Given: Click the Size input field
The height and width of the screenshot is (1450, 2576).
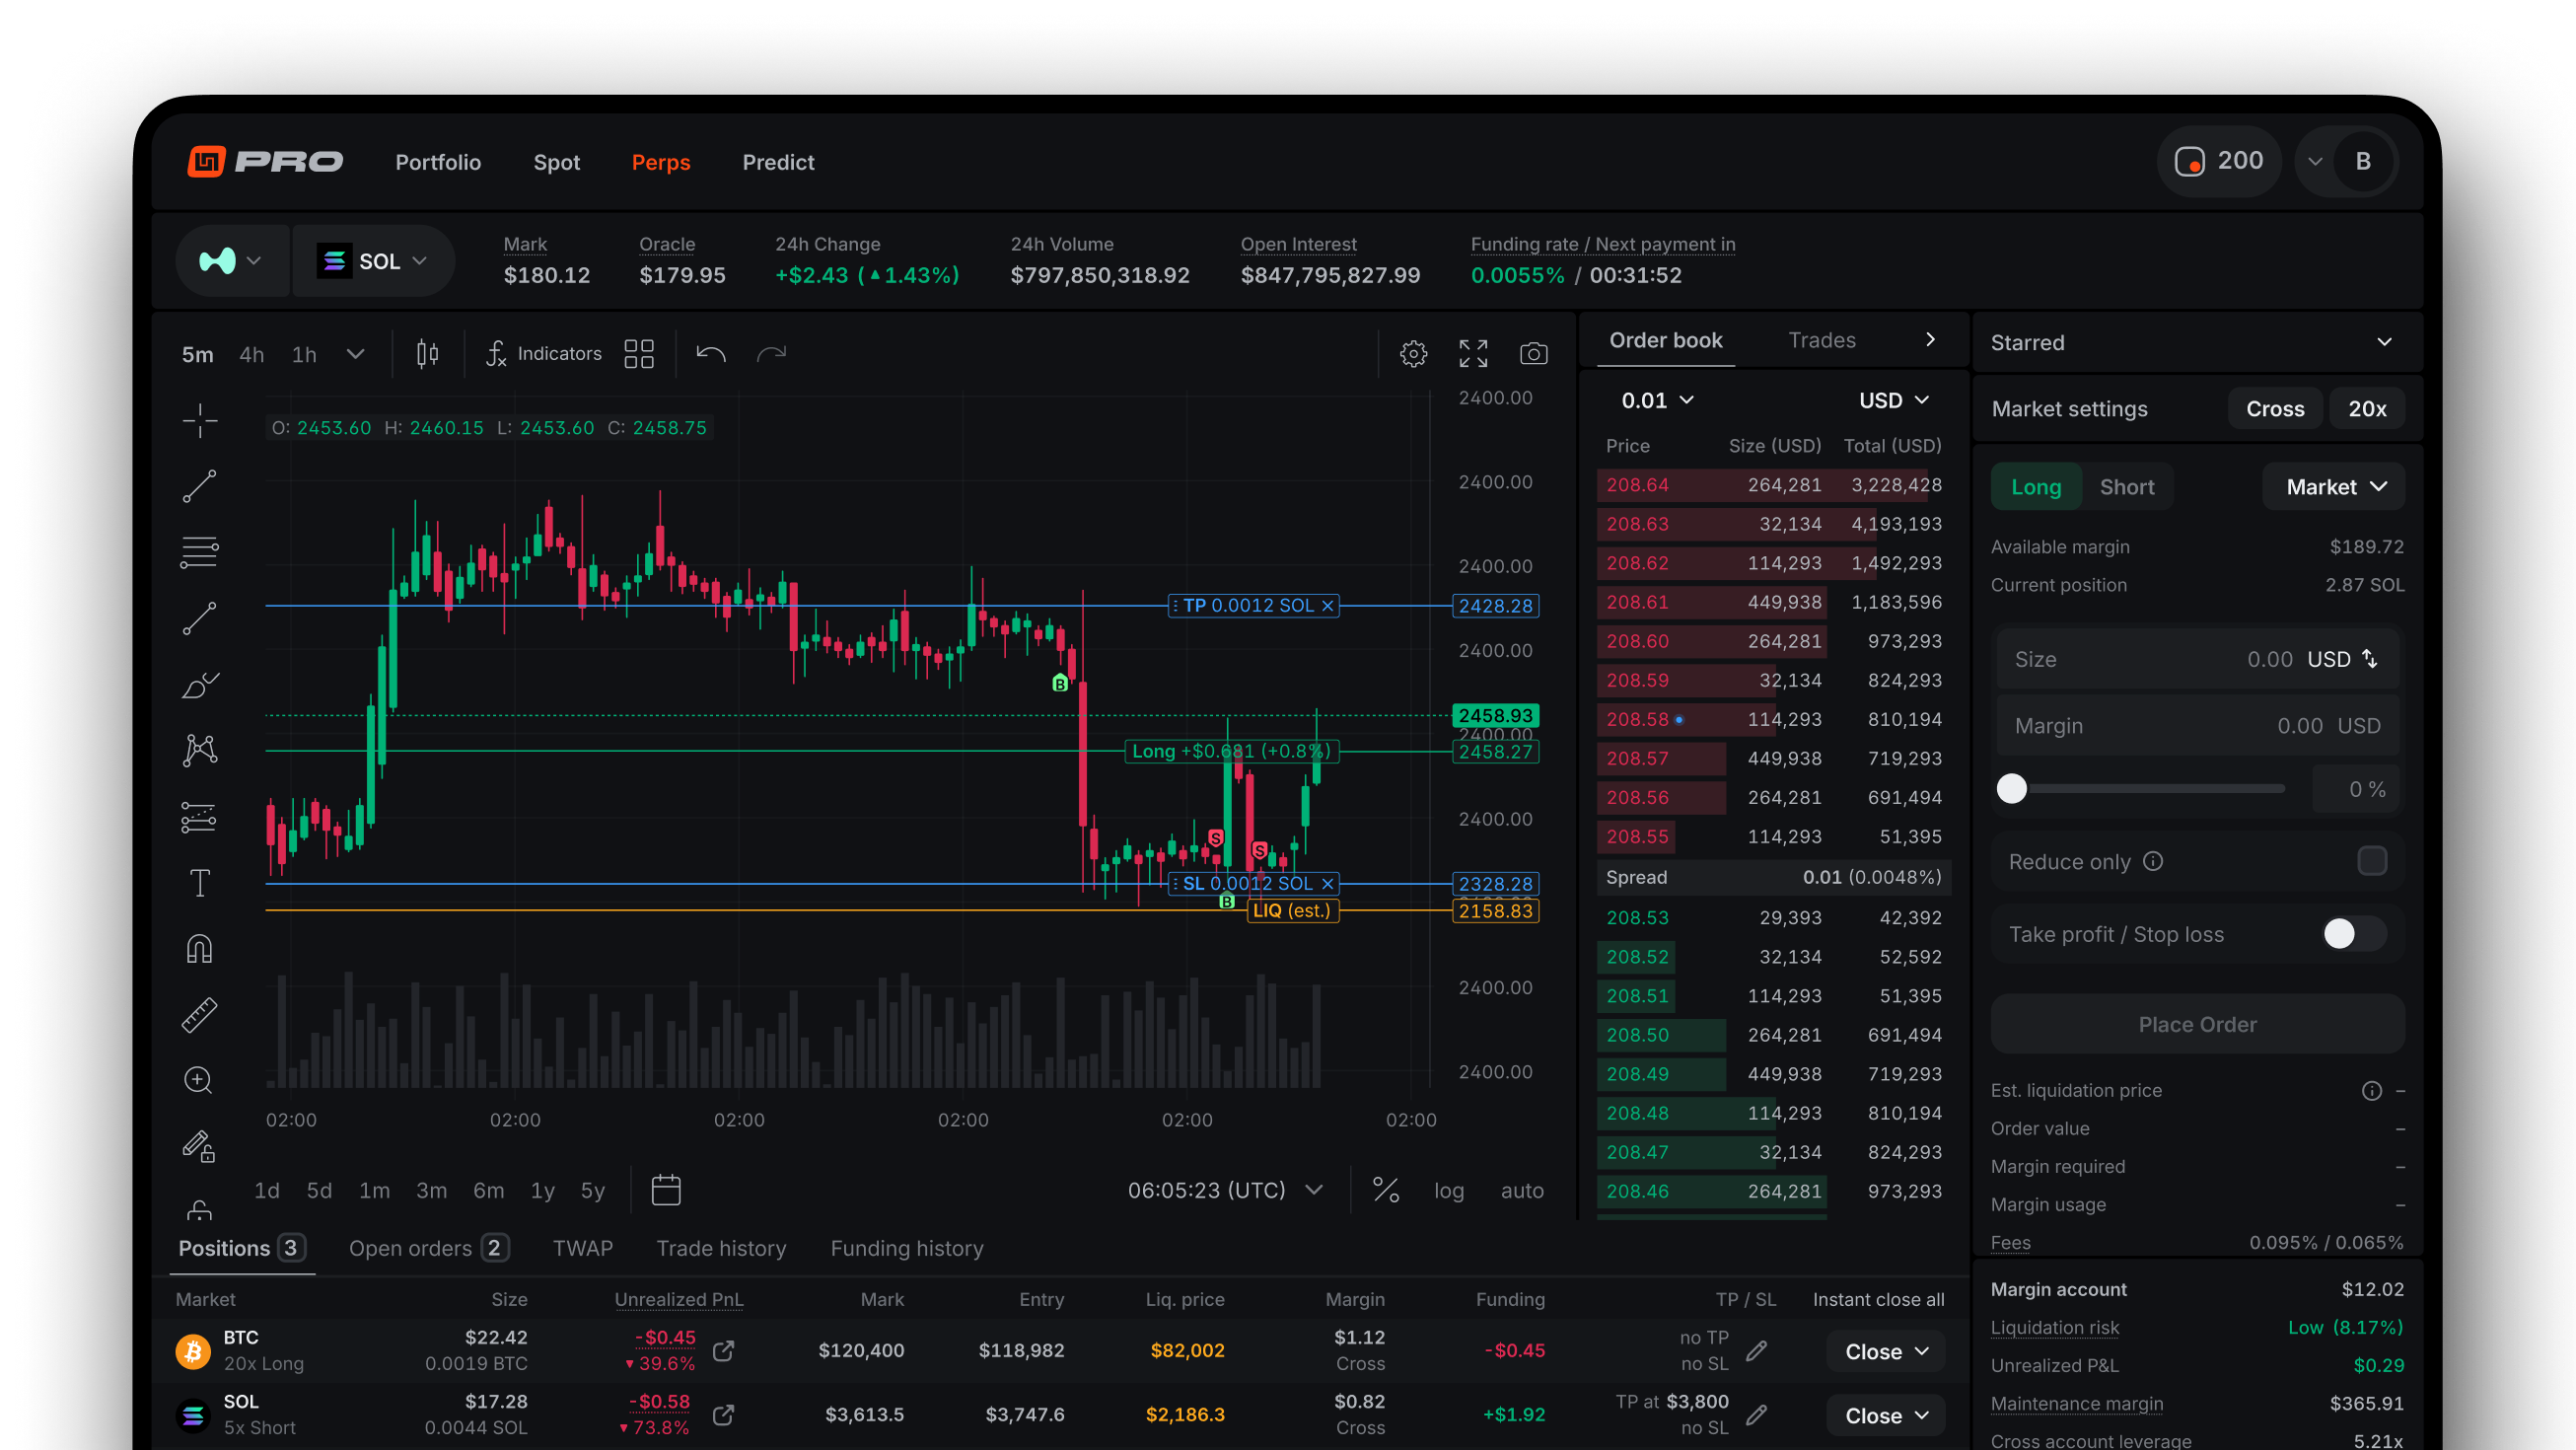Looking at the screenshot, I should (2197, 659).
